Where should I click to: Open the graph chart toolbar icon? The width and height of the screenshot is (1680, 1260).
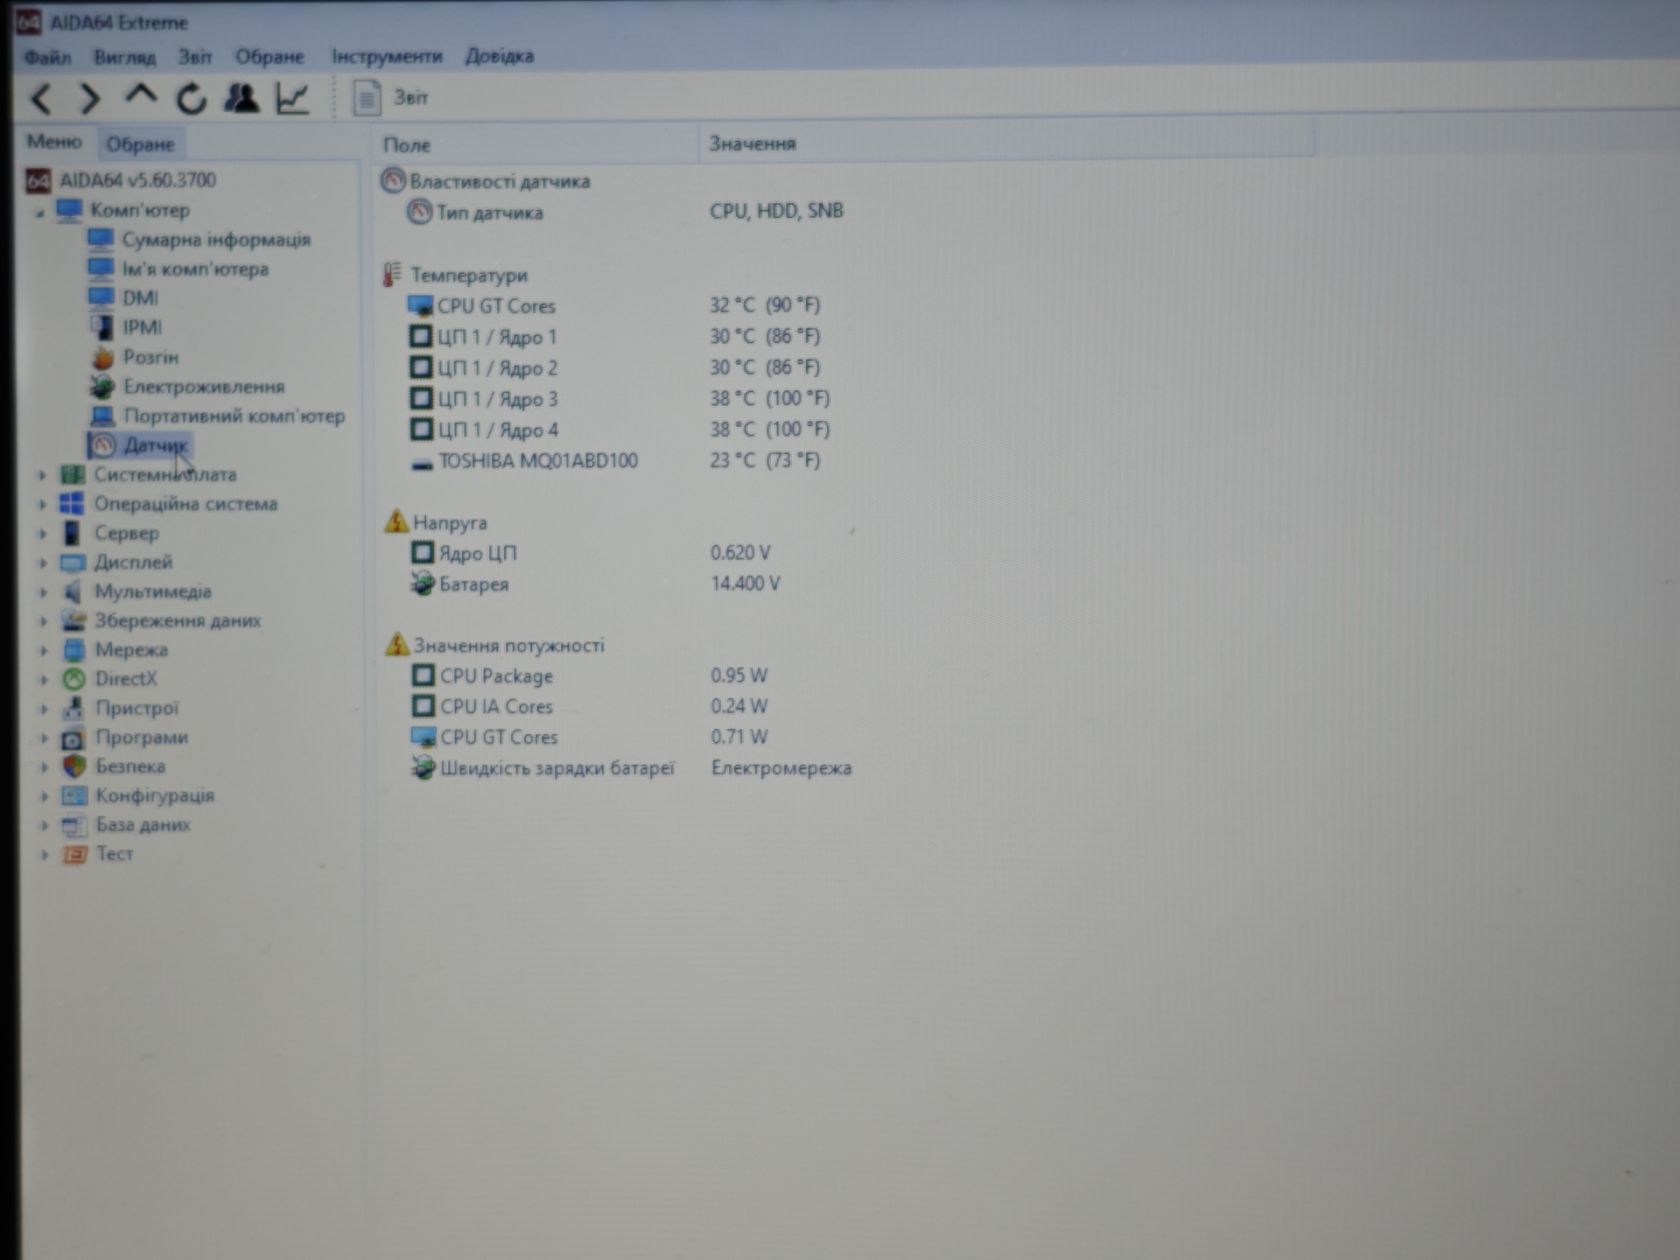(x=293, y=98)
